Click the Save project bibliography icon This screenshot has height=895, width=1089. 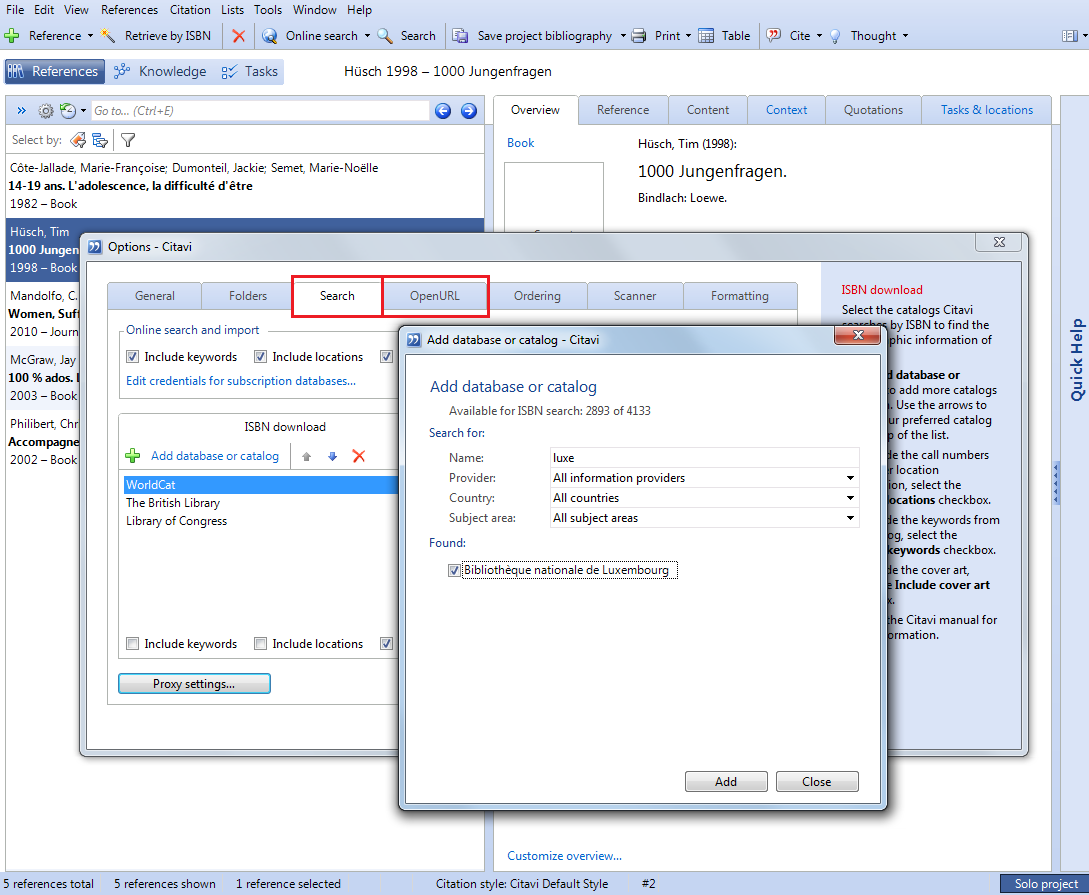click(460, 35)
